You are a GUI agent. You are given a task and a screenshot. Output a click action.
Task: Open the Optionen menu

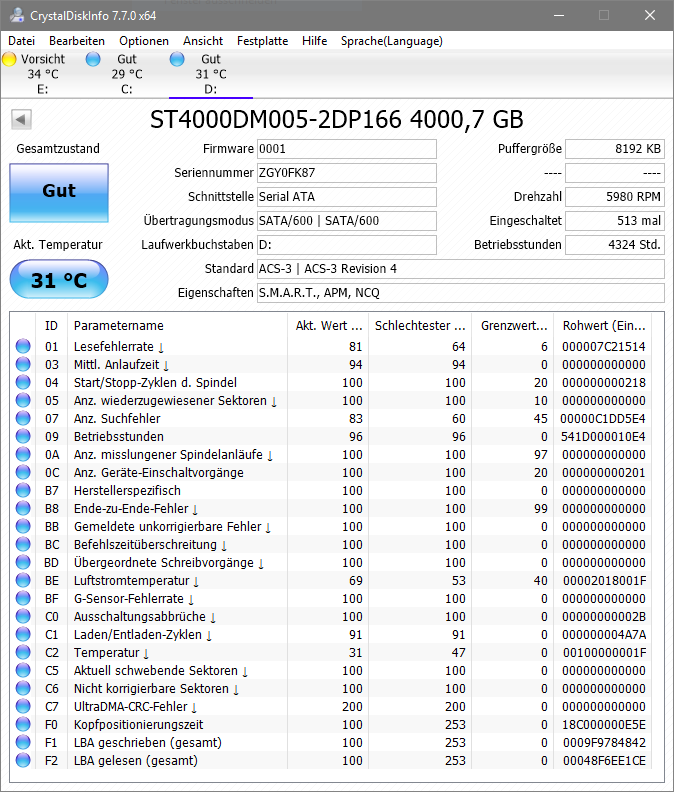pos(144,41)
